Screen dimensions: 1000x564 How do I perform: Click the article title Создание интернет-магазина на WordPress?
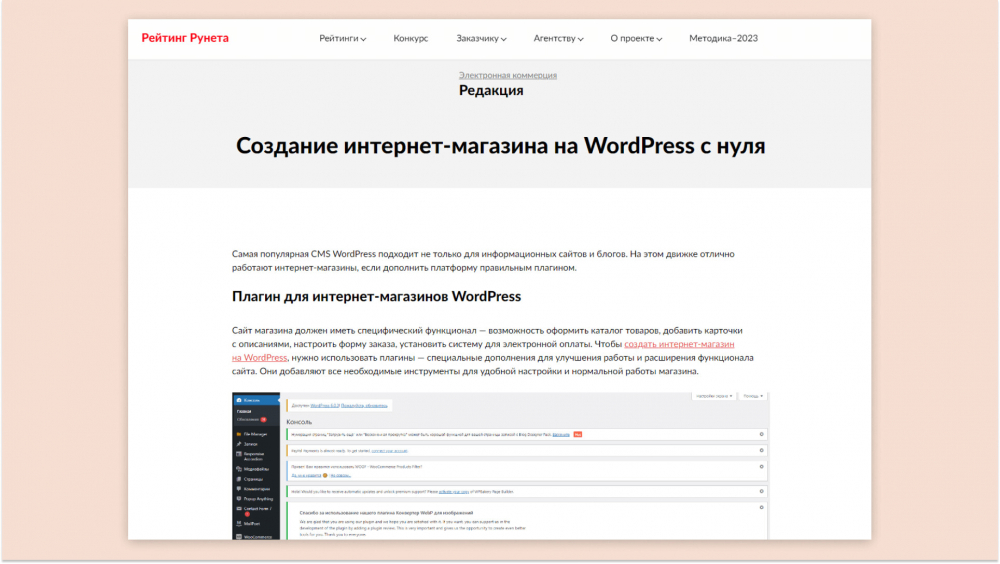pyautogui.click(x=500, y=145)
